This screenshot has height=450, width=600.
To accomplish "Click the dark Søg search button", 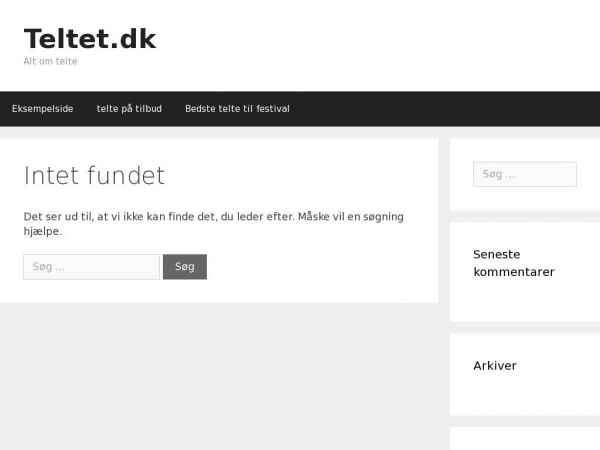I will (x=185, y=267).
